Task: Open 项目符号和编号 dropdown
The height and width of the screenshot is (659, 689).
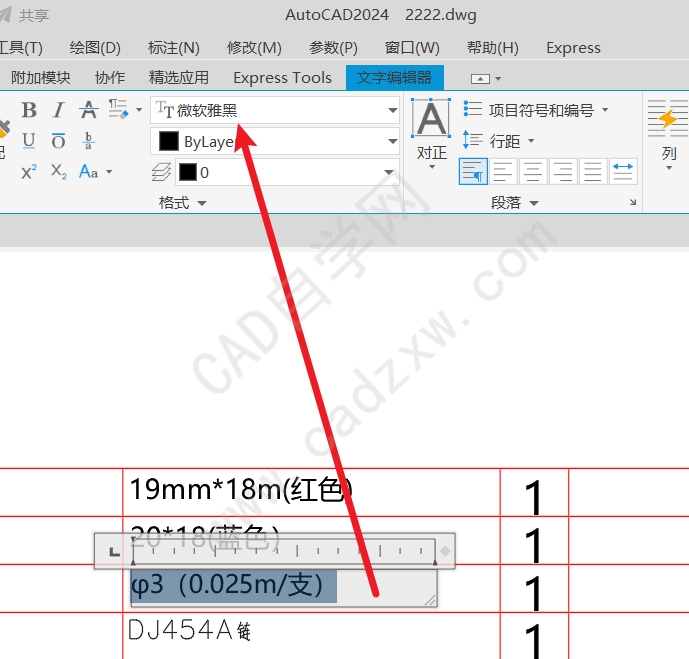Action: (536, 110)
